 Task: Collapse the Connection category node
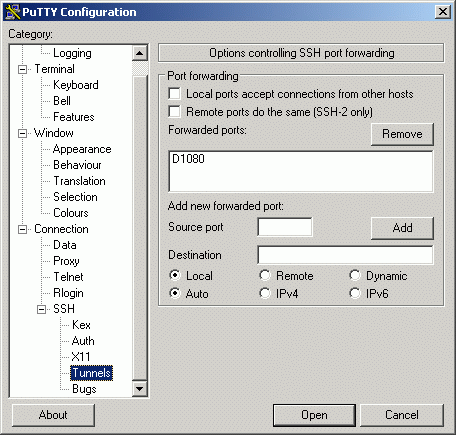click(x=23, y=229)
